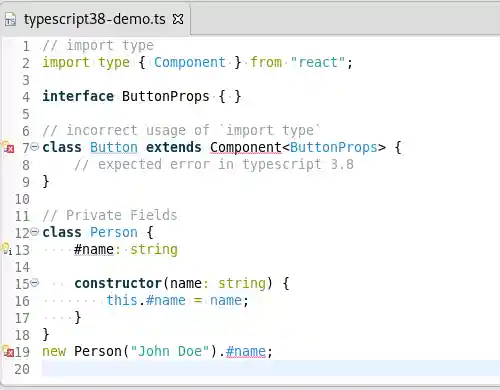Click the constructor keyword

pyautogui.click(x=118, y=283)
